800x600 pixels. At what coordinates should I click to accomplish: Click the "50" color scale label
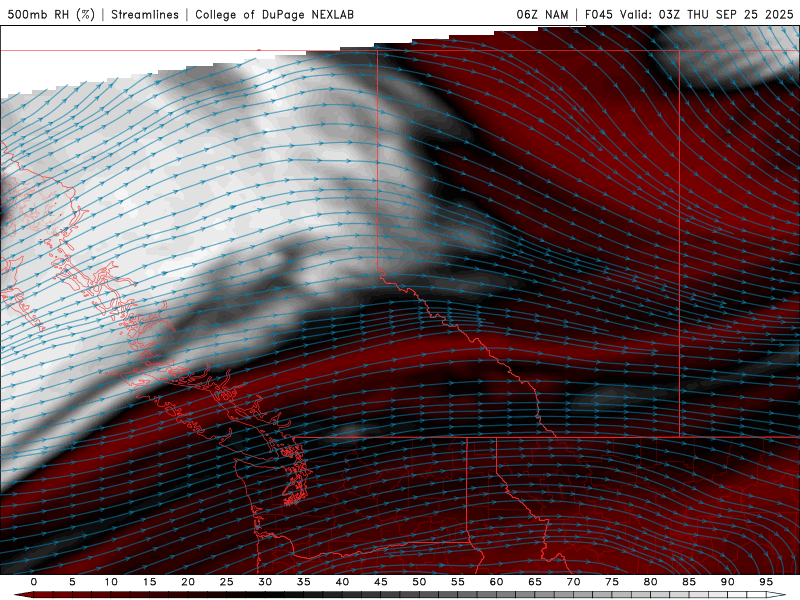pos(419,582)
